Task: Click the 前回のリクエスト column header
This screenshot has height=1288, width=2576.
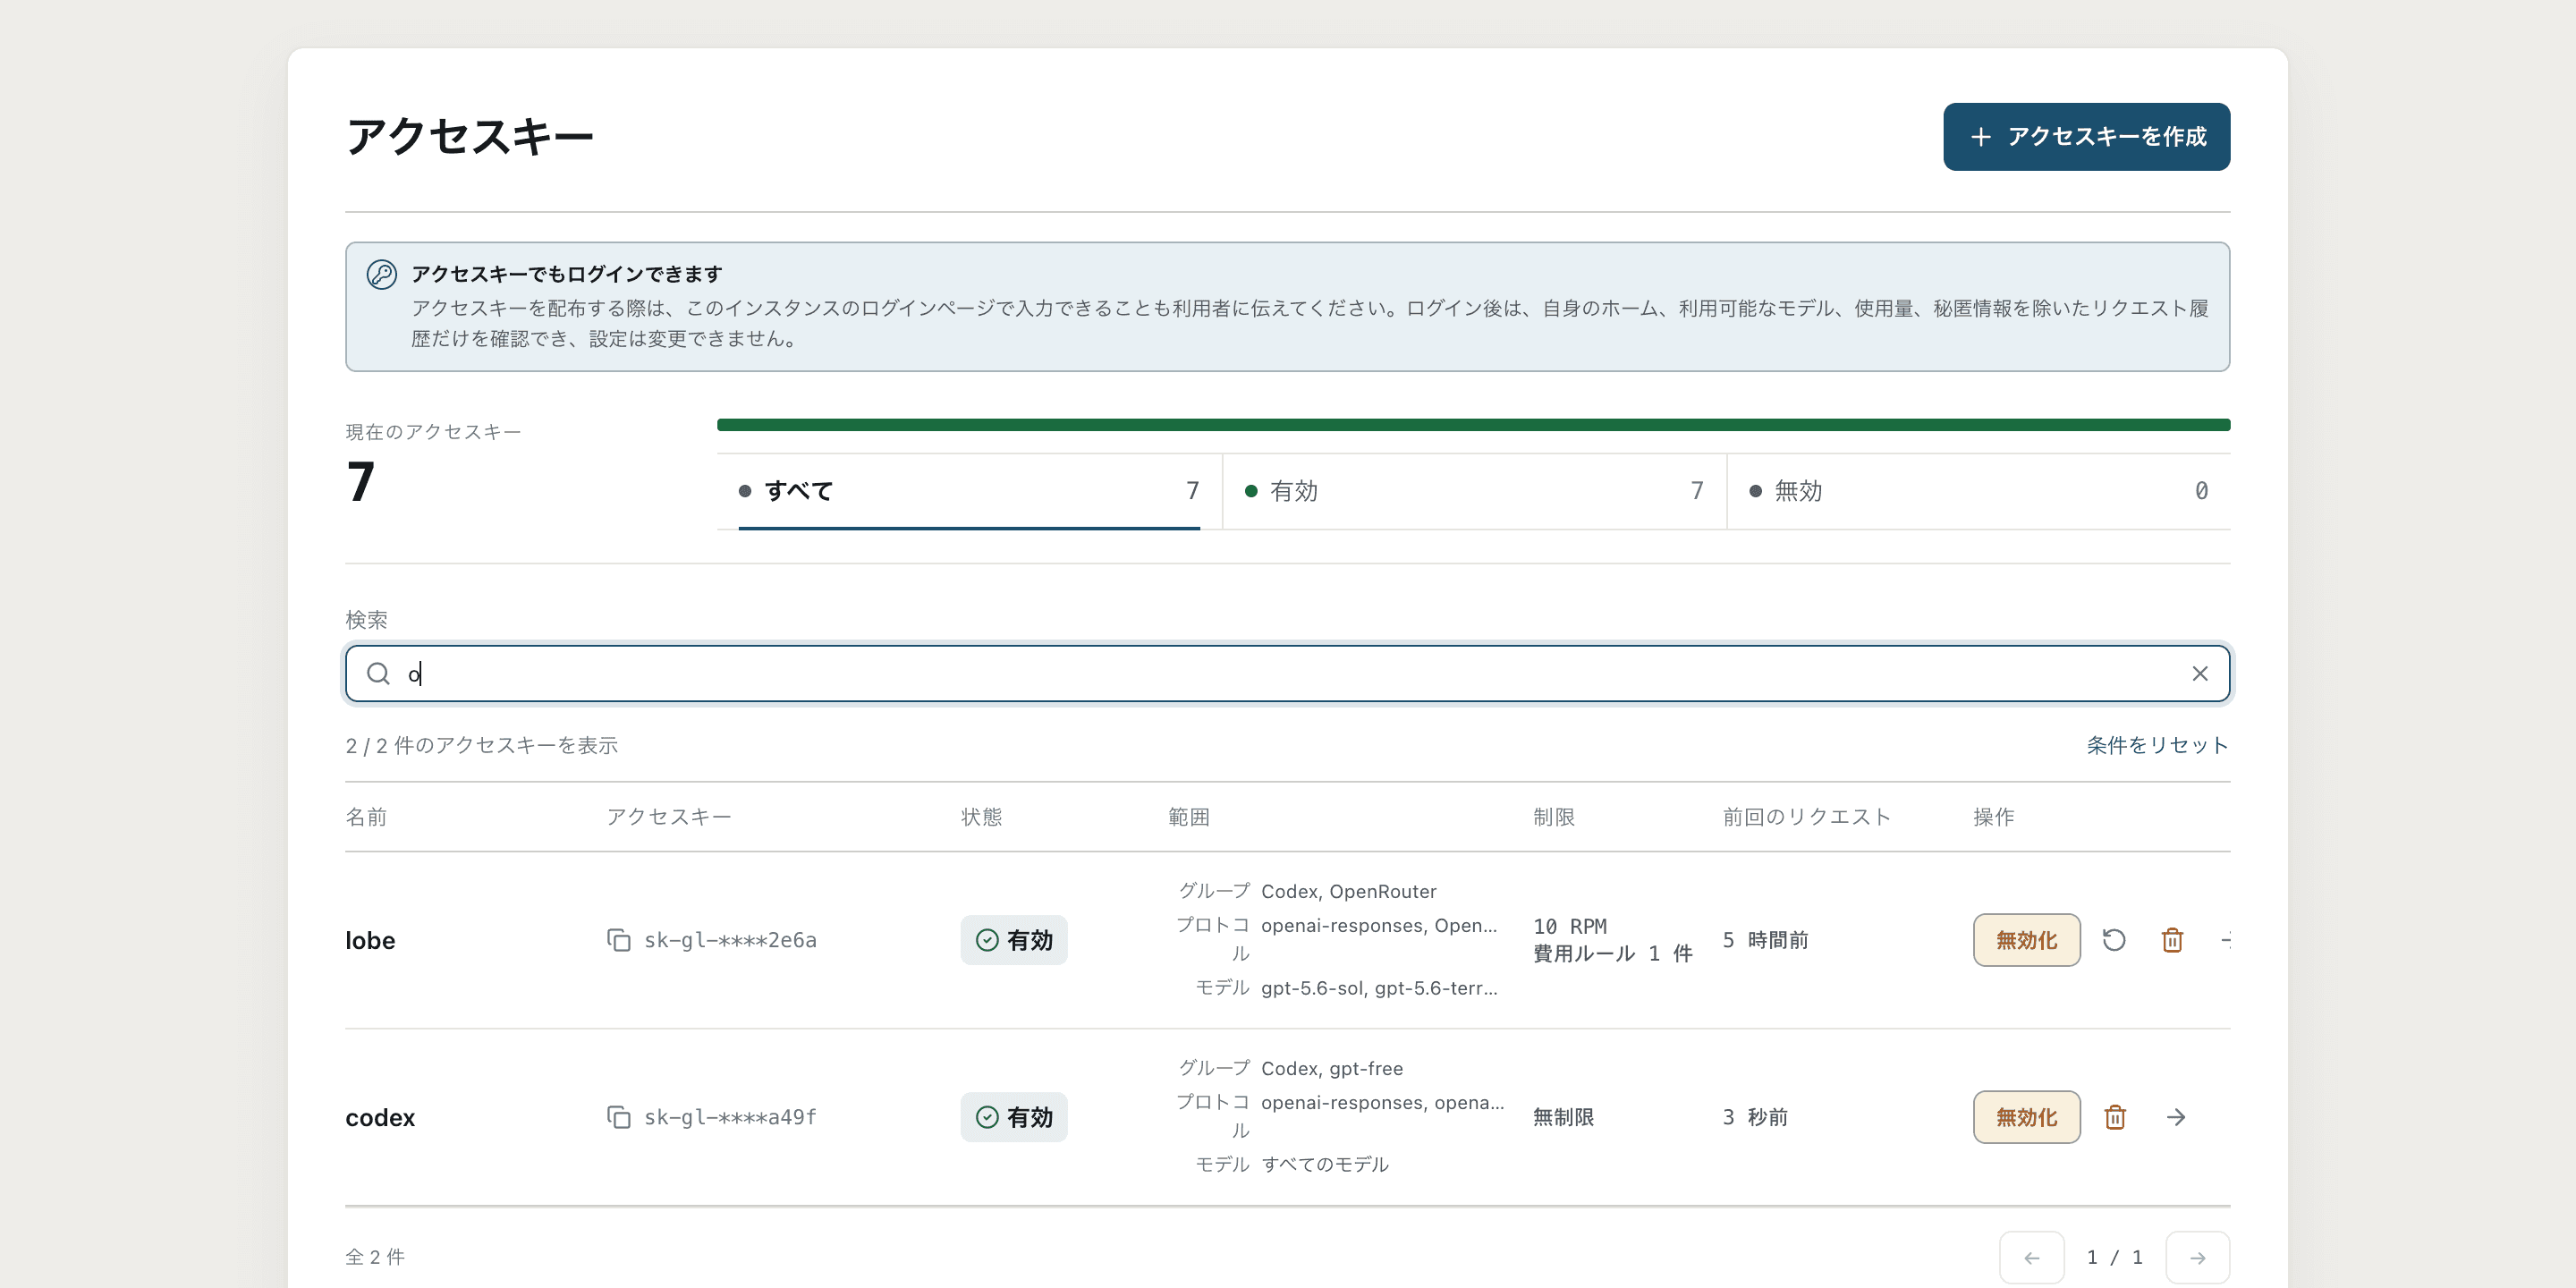Action: (1806, 817)
